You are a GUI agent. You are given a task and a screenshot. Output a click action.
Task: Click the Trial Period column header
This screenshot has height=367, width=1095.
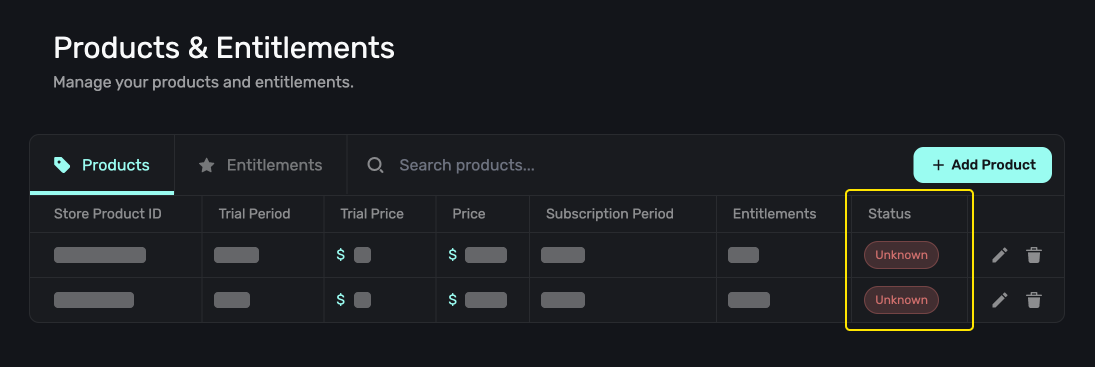point(254,214)
